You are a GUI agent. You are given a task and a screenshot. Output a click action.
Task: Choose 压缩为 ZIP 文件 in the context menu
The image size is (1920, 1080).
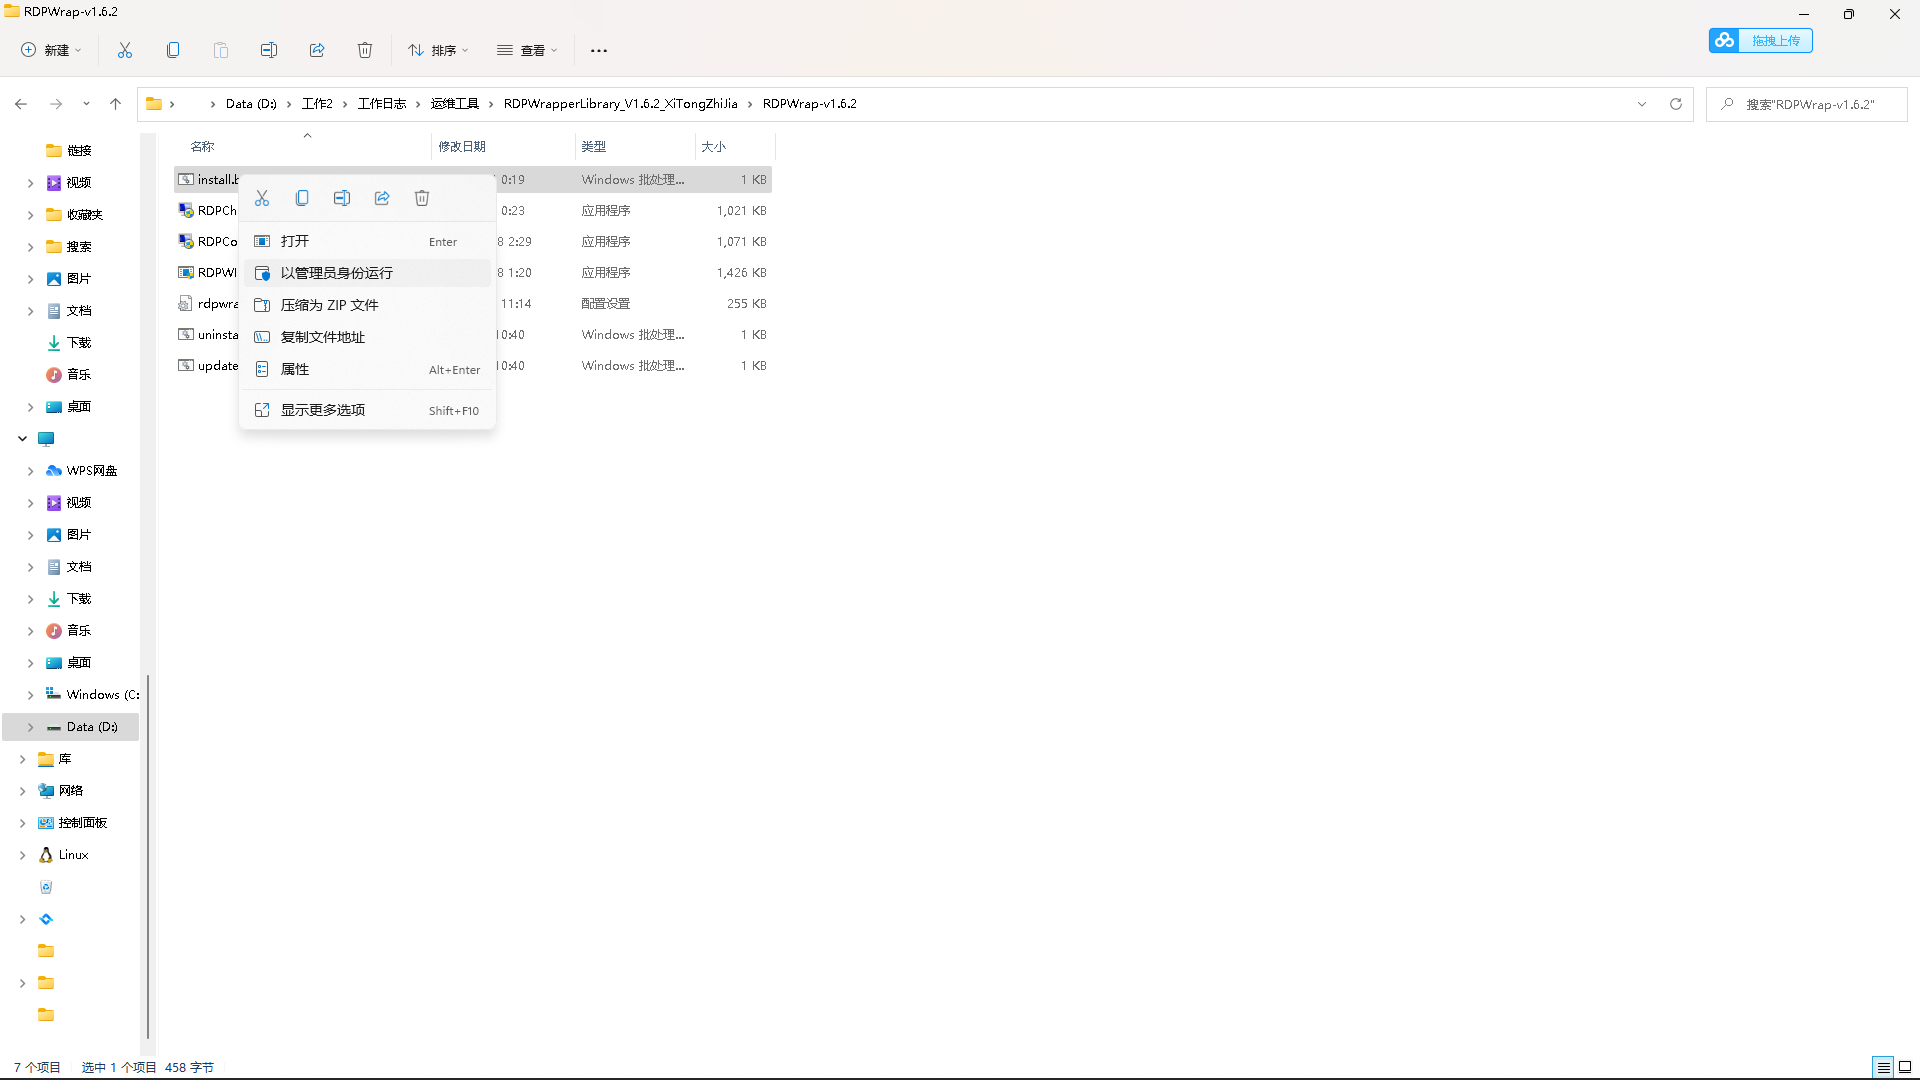click(367, 305)
